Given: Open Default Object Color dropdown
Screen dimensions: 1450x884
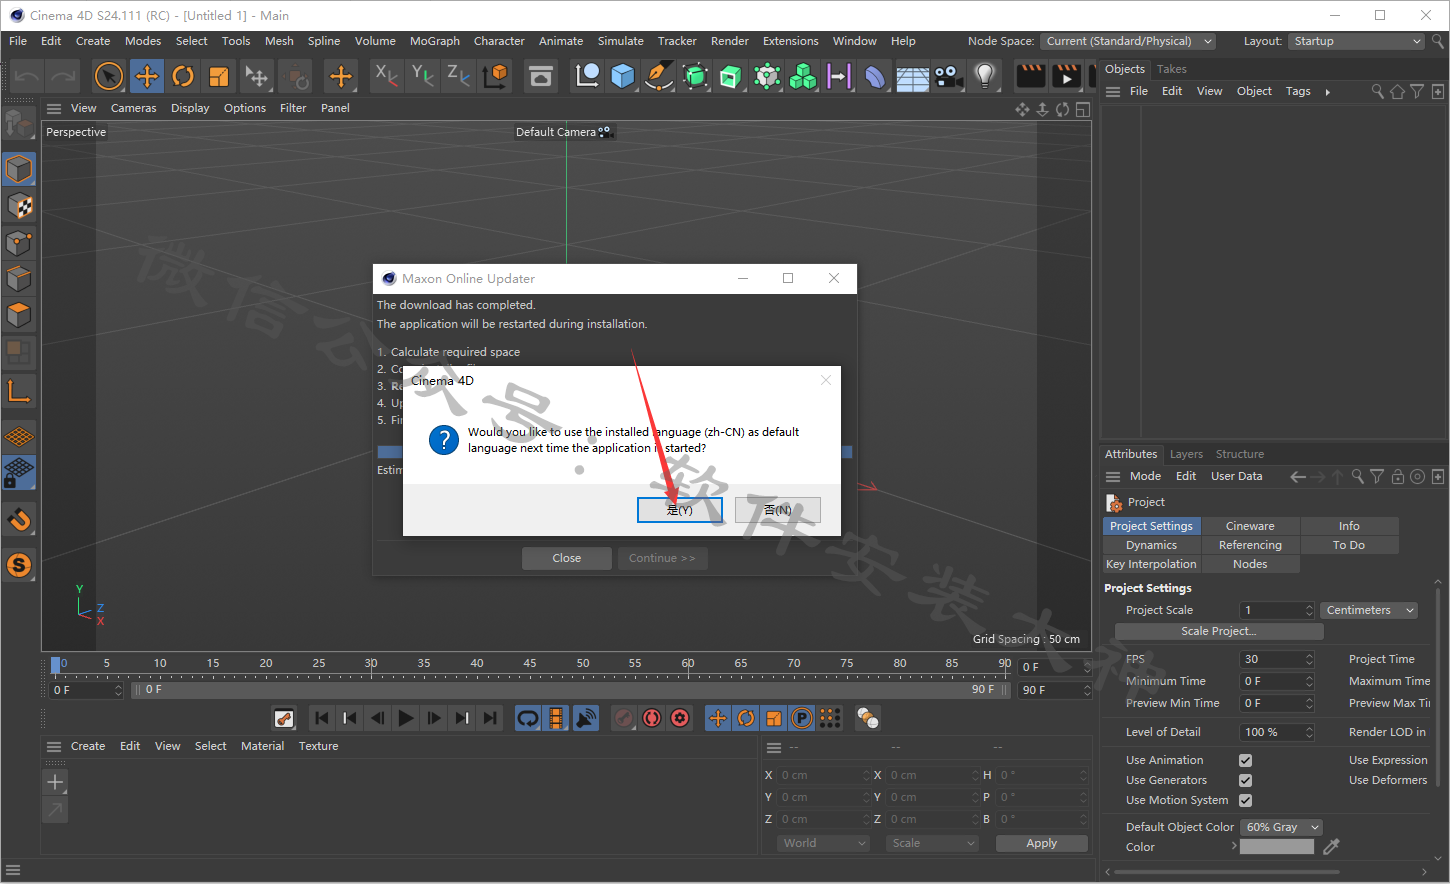Looking at the screenshot, I should pyautogui.click(x=1281, y=827).
